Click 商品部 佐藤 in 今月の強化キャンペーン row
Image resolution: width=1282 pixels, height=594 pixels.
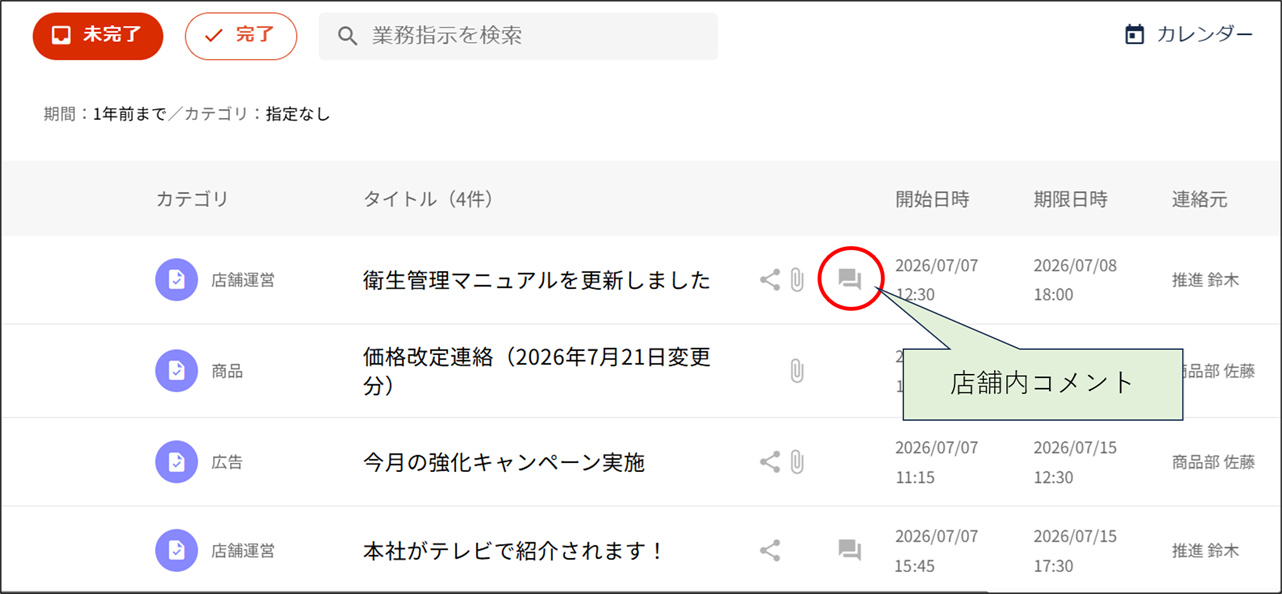pos(1213,462)
